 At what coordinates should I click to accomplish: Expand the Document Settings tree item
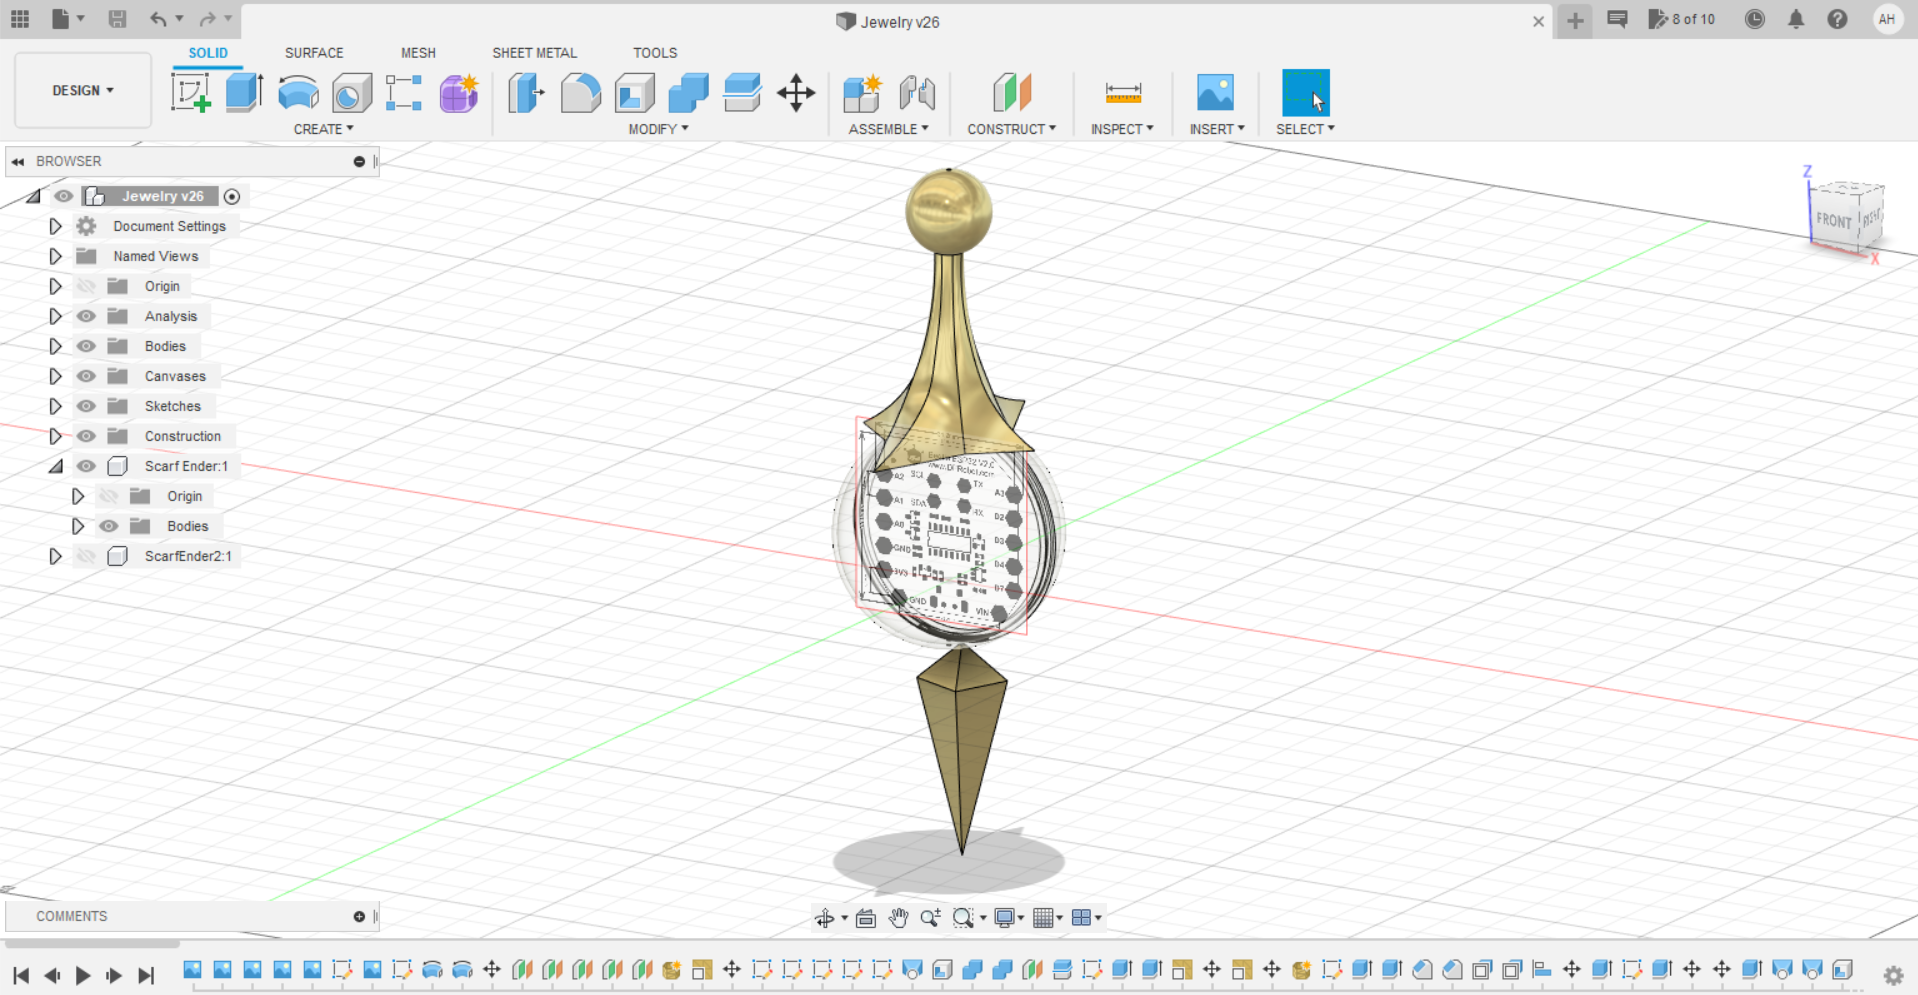pyautogui.click(x=55, y=225)
